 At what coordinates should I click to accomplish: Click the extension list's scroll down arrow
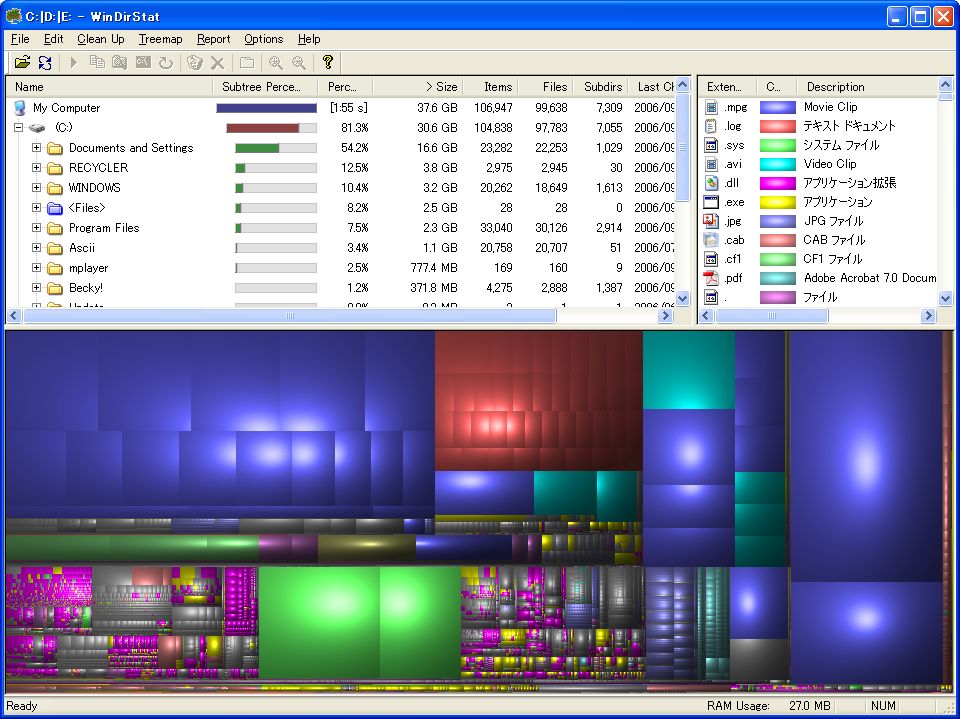point(945,298)
